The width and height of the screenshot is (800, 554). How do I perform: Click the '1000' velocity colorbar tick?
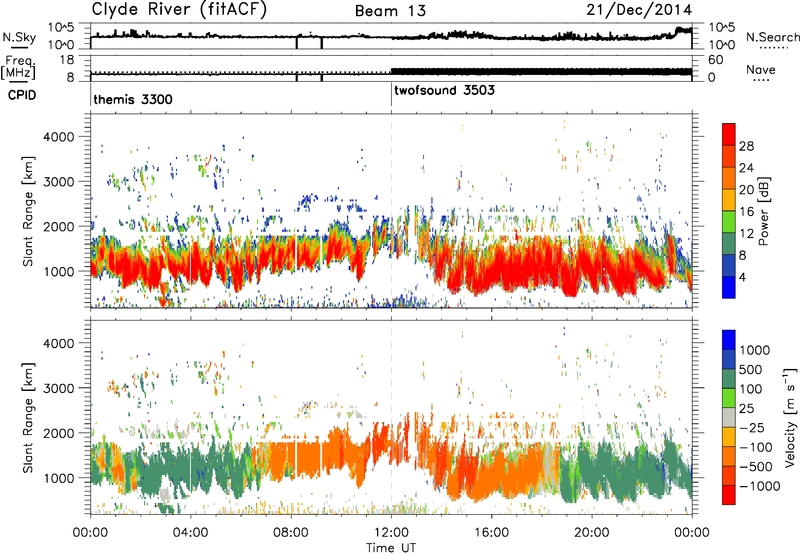755,350
